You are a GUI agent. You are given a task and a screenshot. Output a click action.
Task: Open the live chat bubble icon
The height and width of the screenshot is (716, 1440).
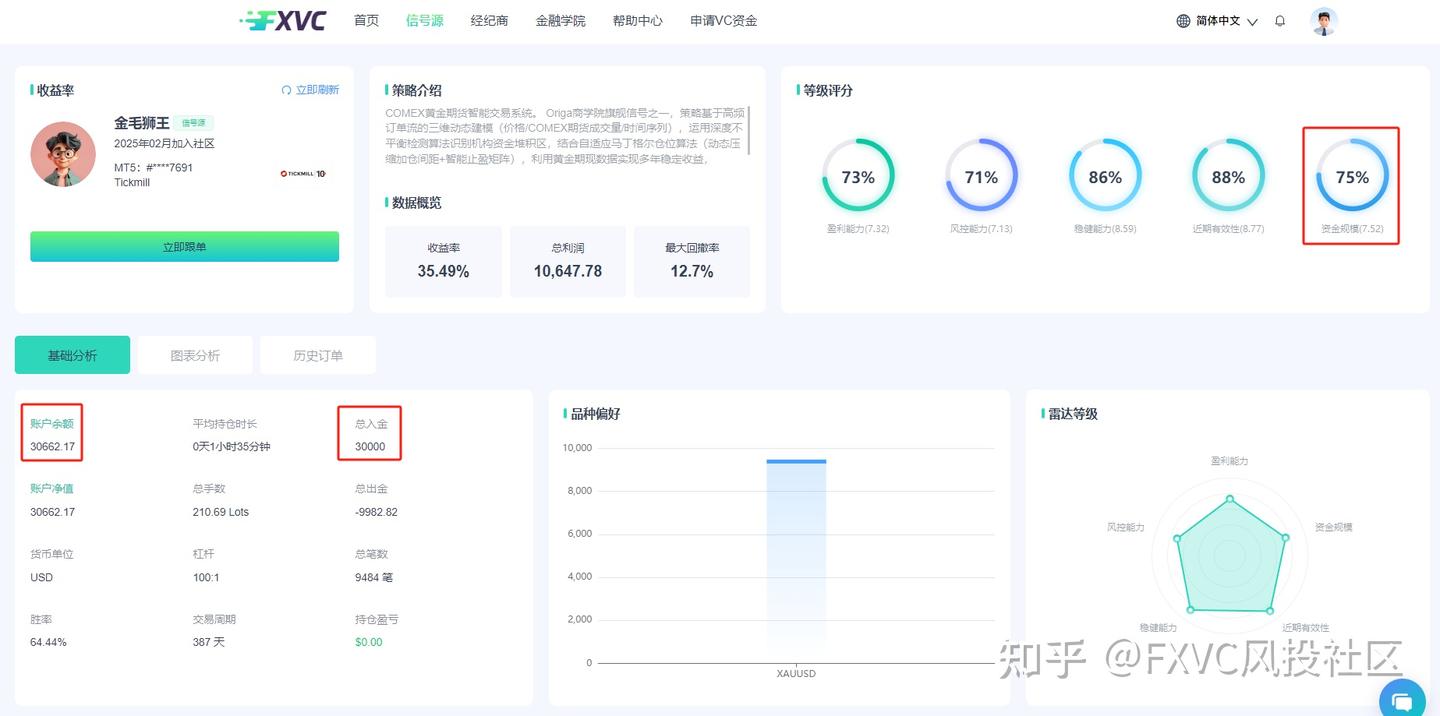pyautogui.click(x=1402, y=699)
